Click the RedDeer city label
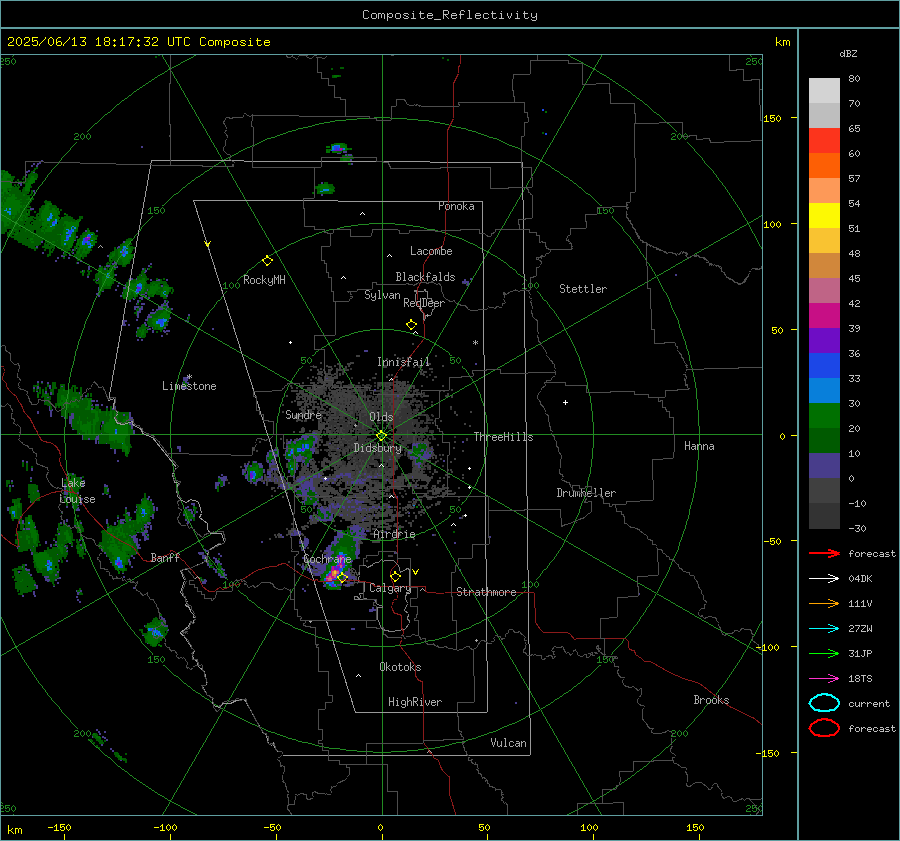The width and height of the screenshot is (900, 841). [x=424, y=303]
